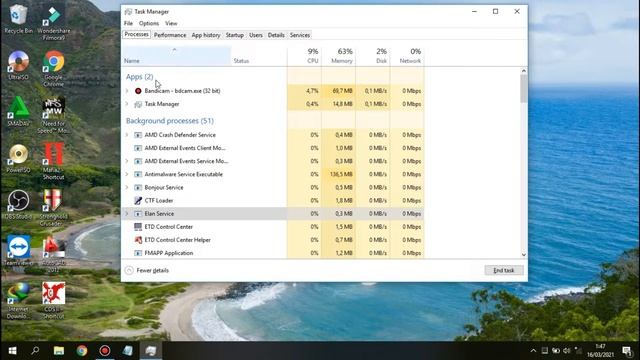Image resolution: width=640 pixels, height=360 pixels.
Task: Switch to App history tab
Action: (206, 35)
